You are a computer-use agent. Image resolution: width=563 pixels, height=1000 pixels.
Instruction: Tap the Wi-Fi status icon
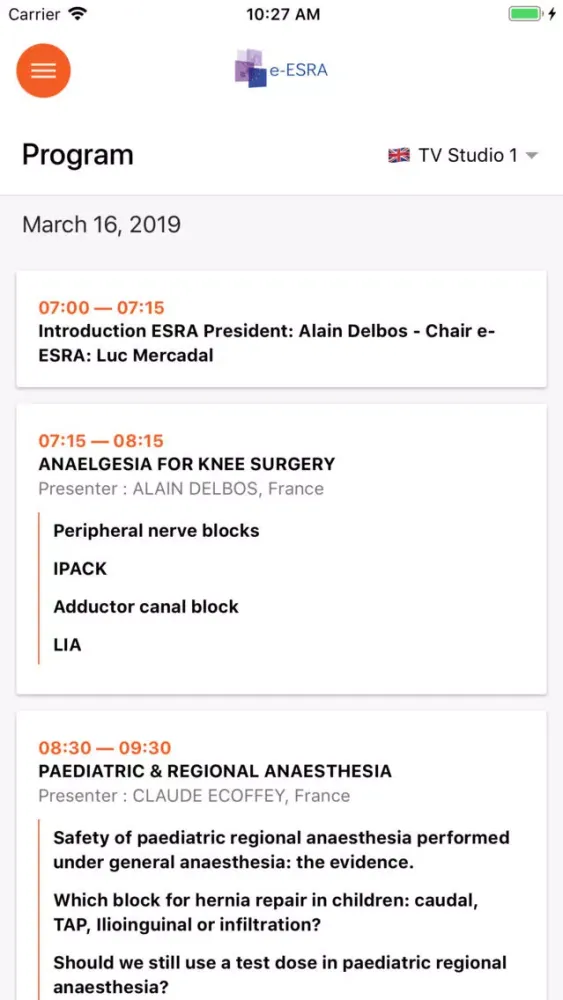coord(78,14)
